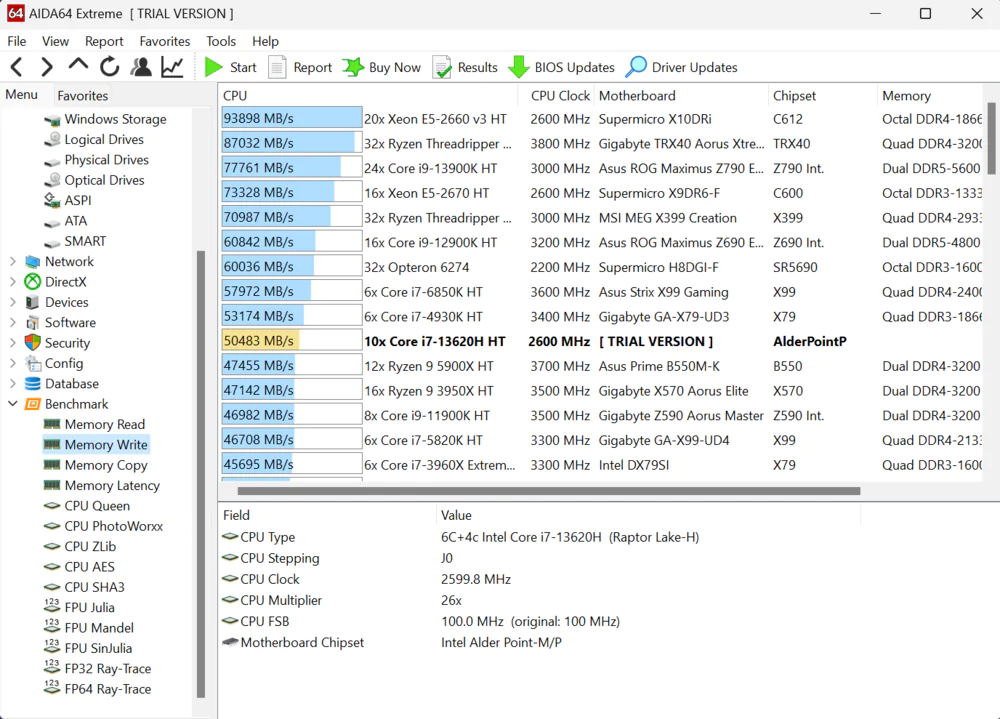
Task: Expand the Network tree node
Action: pos(13,262)
